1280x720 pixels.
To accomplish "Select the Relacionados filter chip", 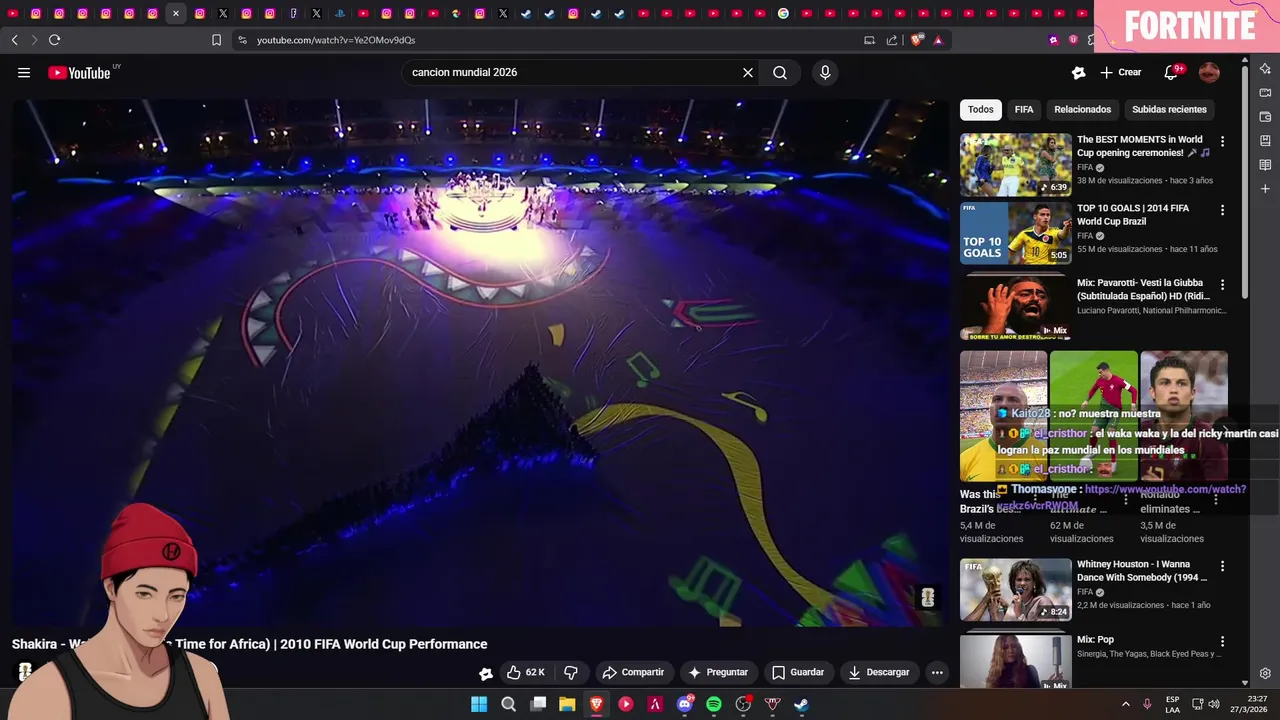I will pos(1082,110).
